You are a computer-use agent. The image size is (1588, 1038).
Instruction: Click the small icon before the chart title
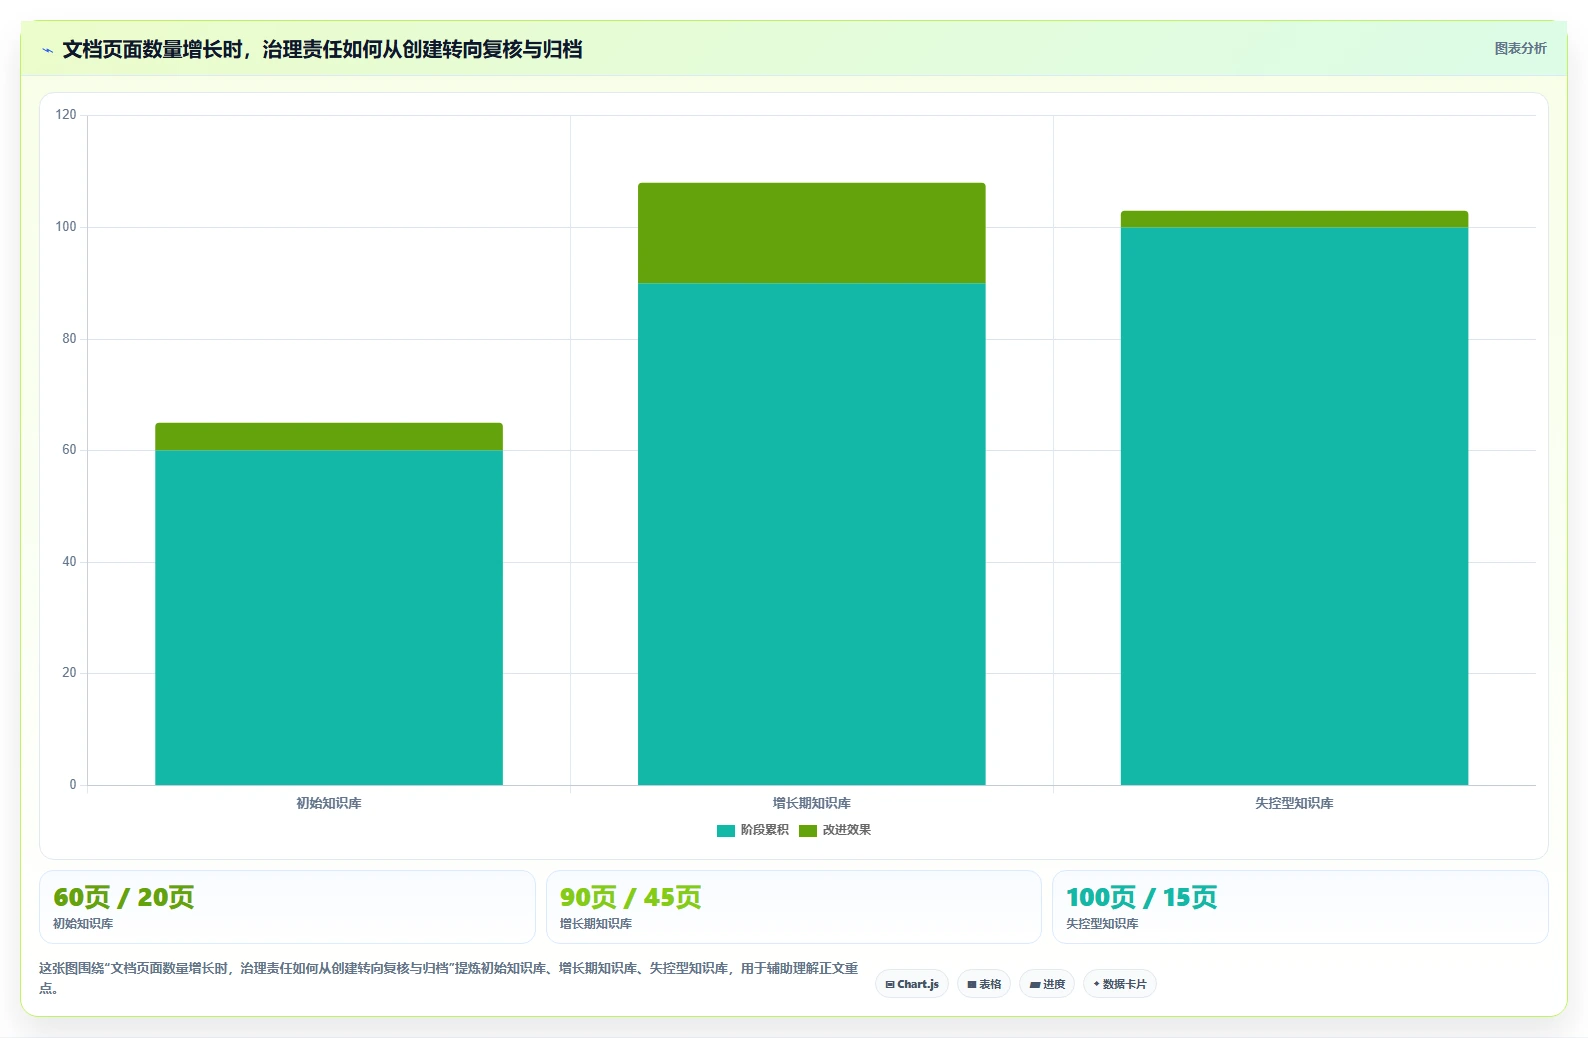click(47, 50)
